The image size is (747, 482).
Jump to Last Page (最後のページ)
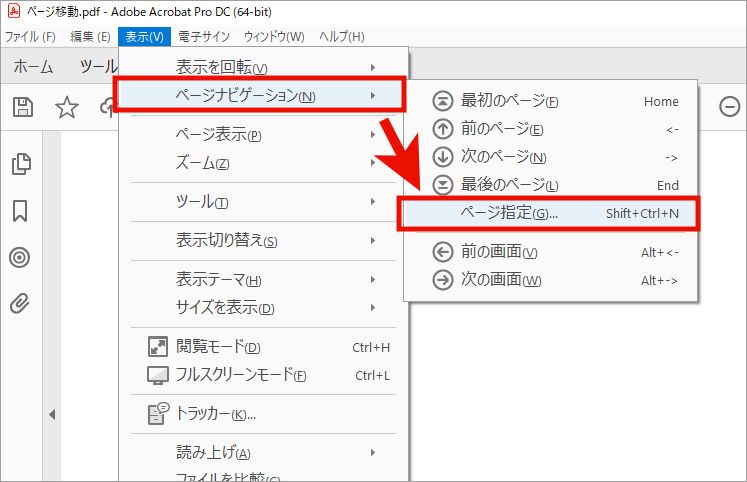pos(508,185)
